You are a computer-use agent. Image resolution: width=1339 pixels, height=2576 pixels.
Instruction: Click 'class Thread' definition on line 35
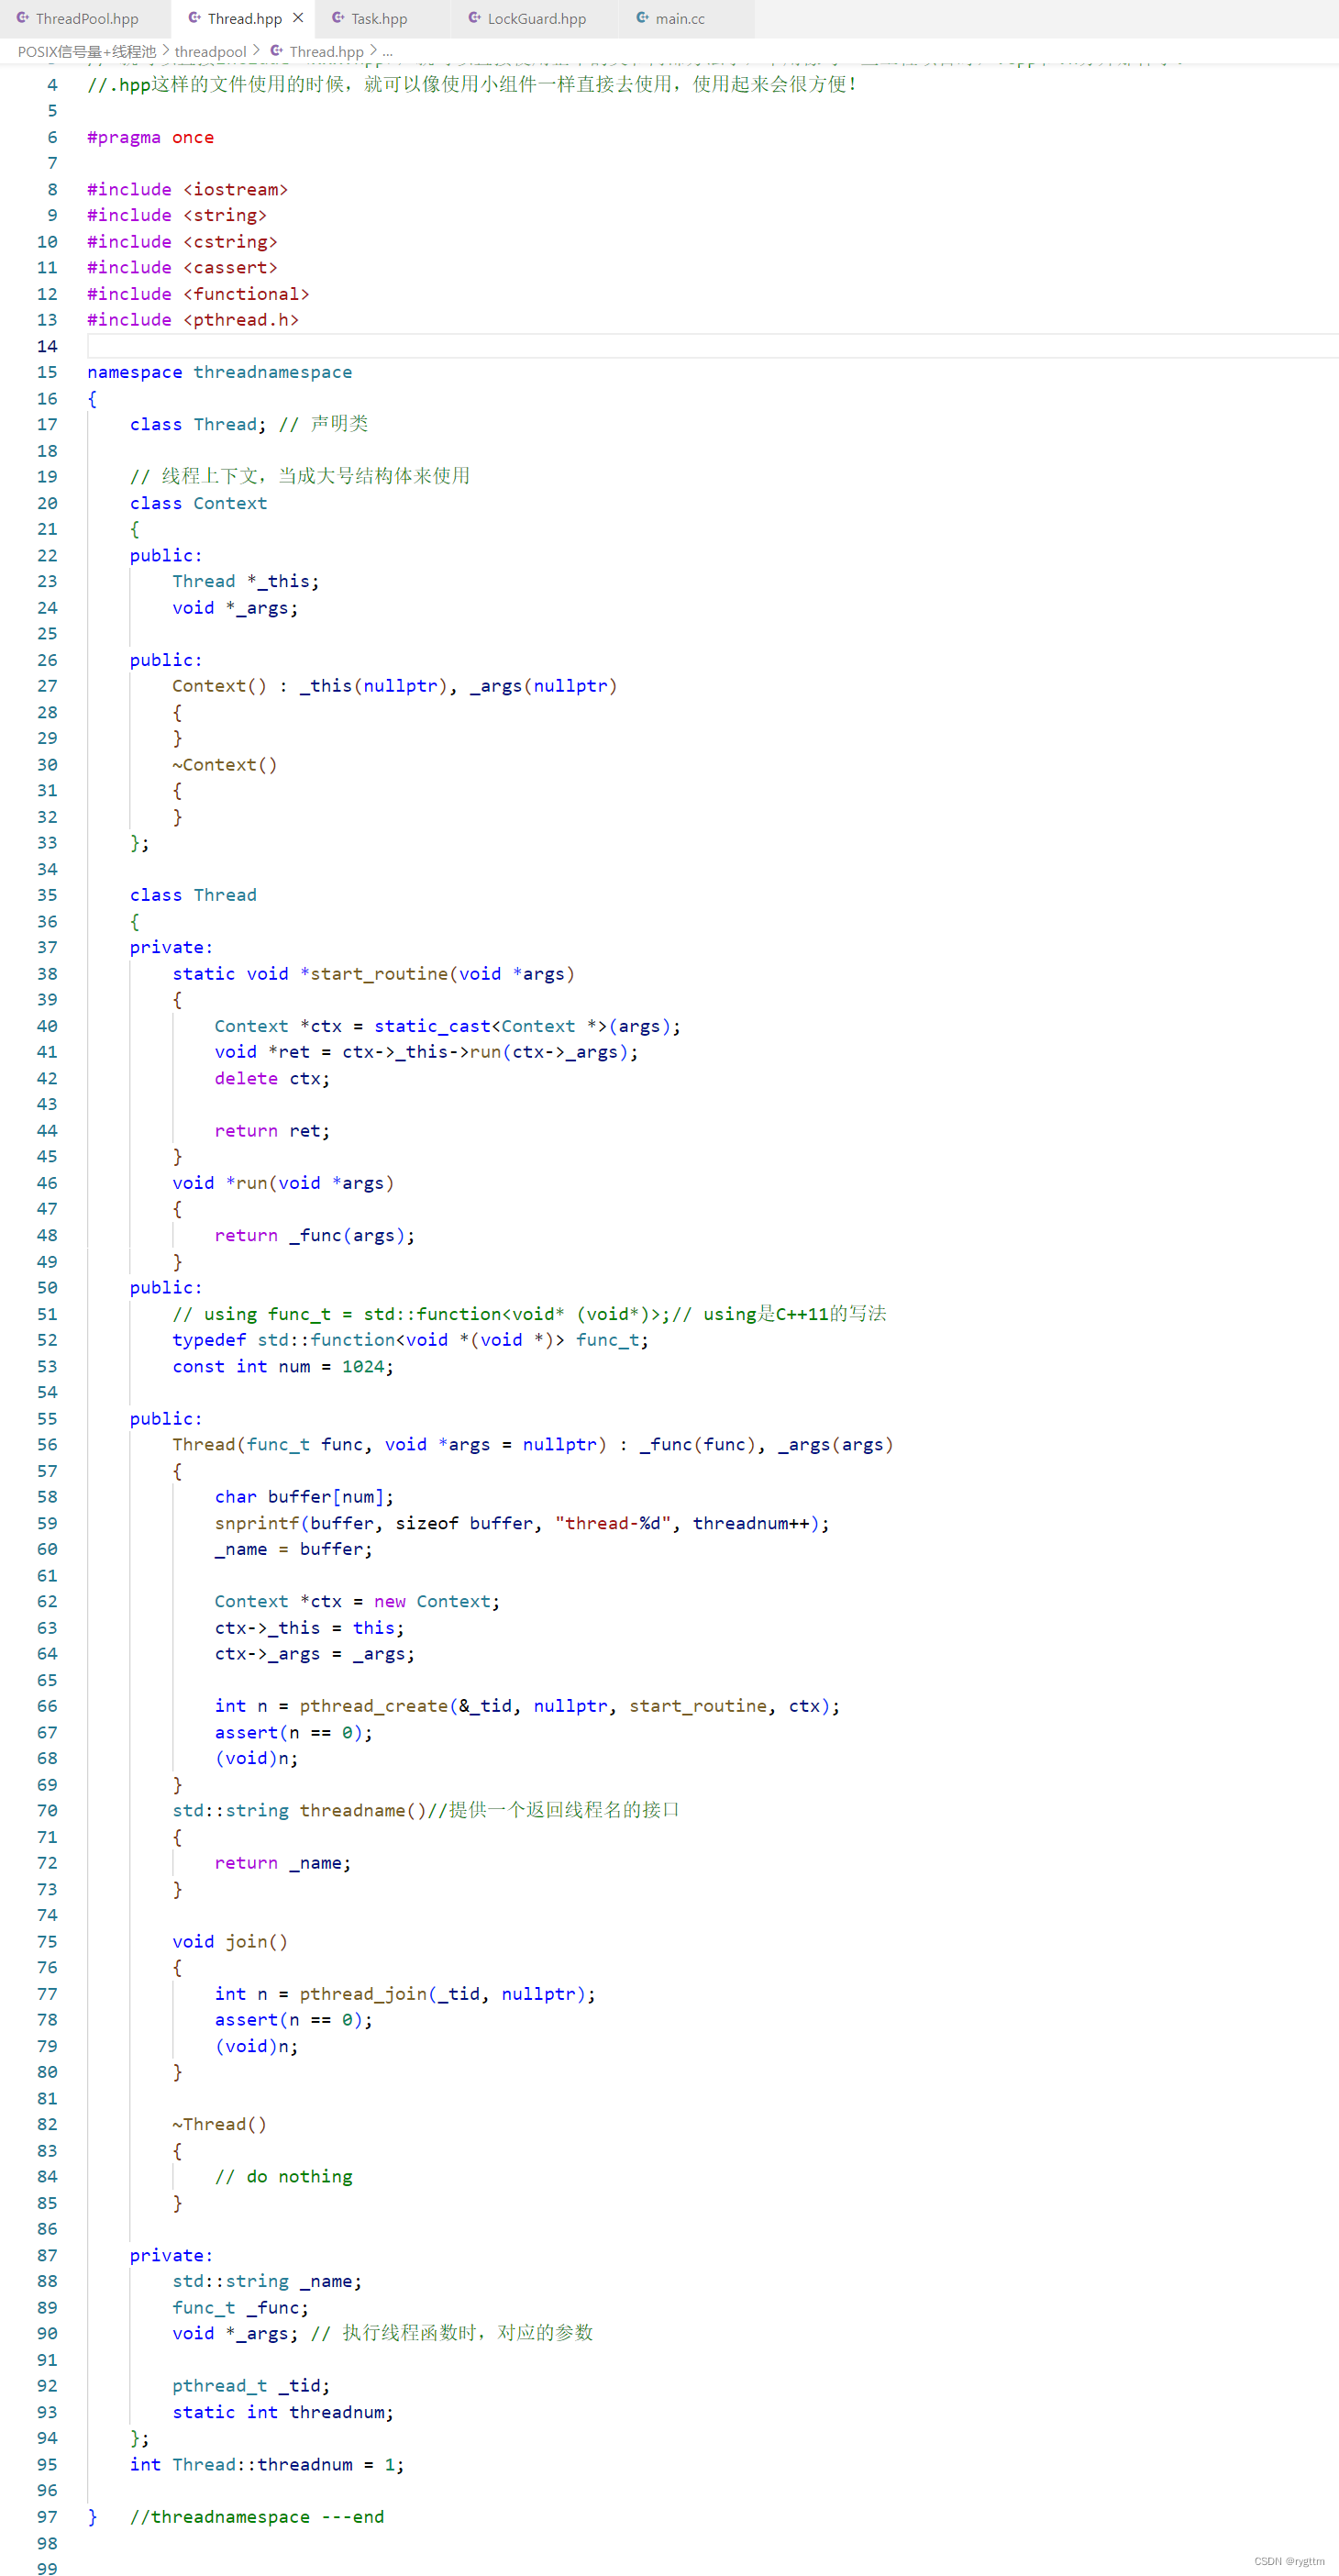193,895
